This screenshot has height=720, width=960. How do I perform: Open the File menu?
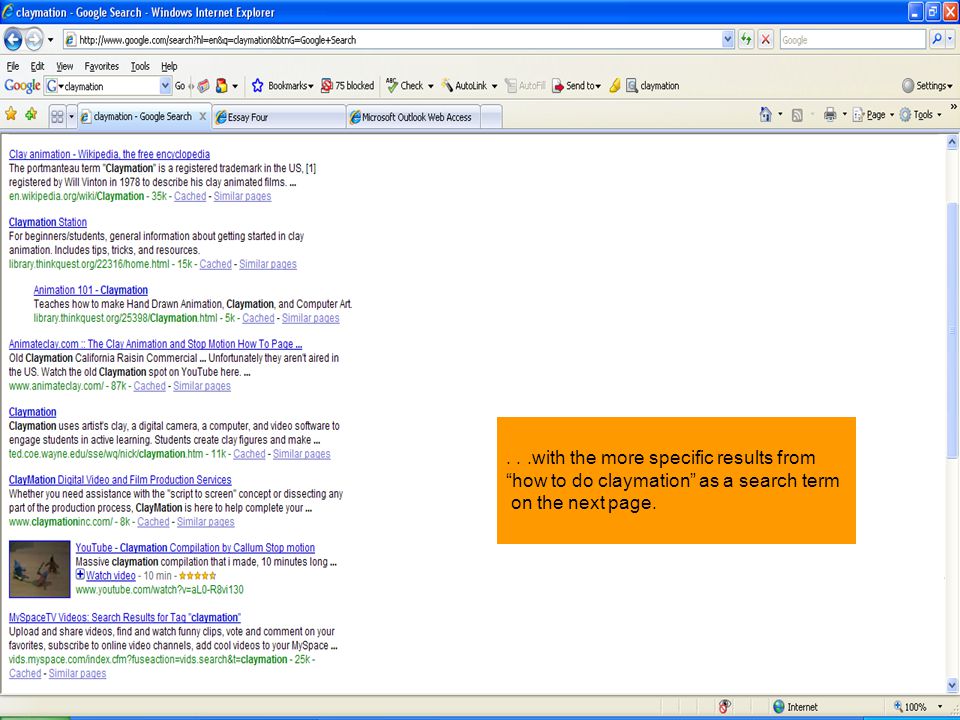[13, 66]
